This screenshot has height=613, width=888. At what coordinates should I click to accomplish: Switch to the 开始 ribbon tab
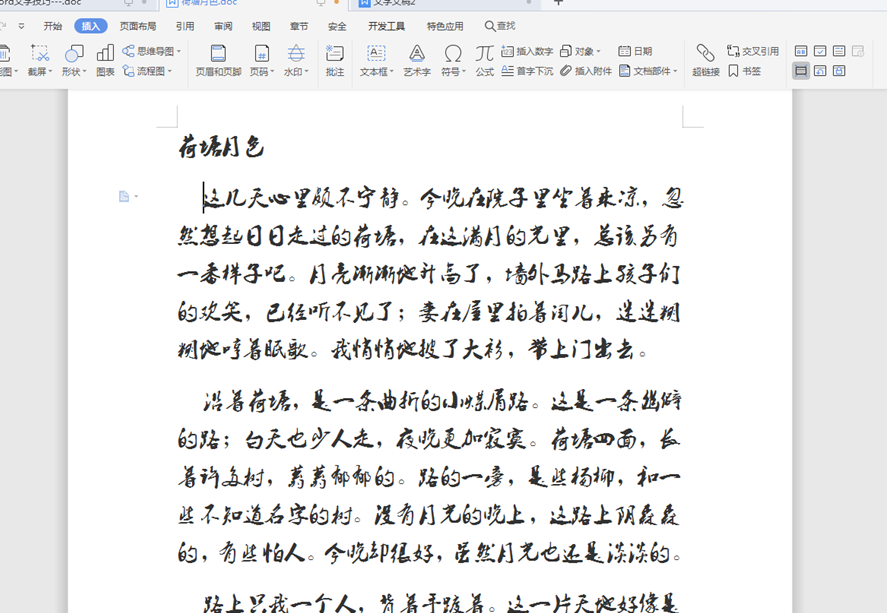53,26
